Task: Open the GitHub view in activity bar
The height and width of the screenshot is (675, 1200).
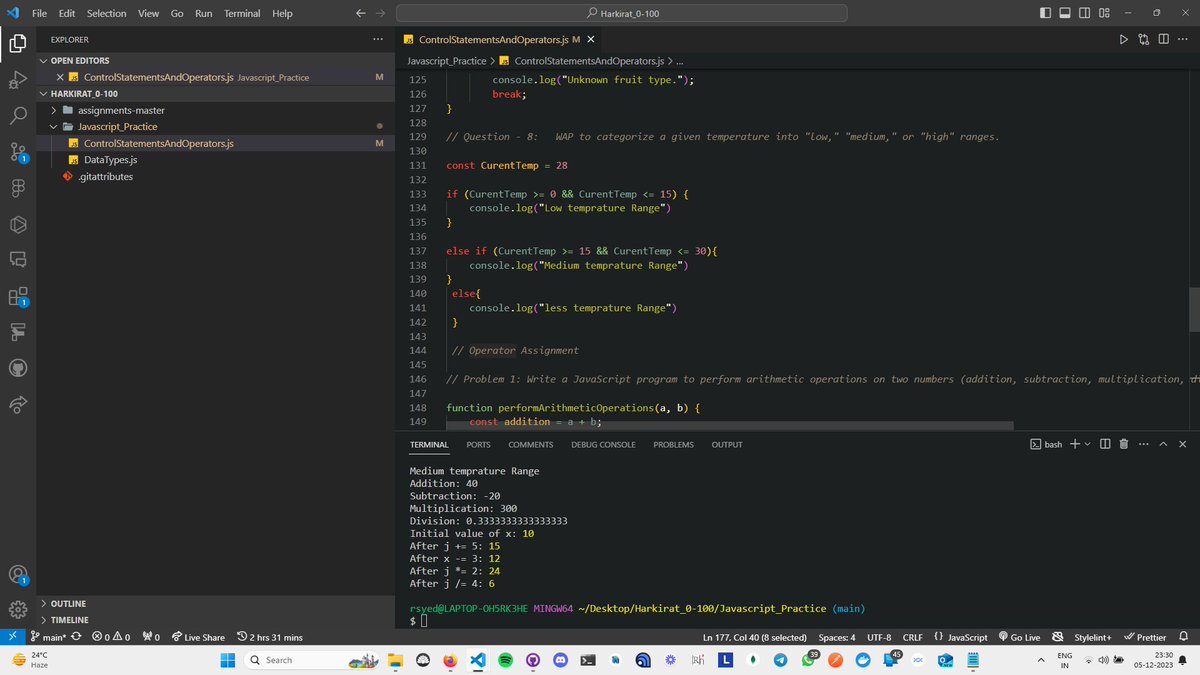Action: point(18,368)
